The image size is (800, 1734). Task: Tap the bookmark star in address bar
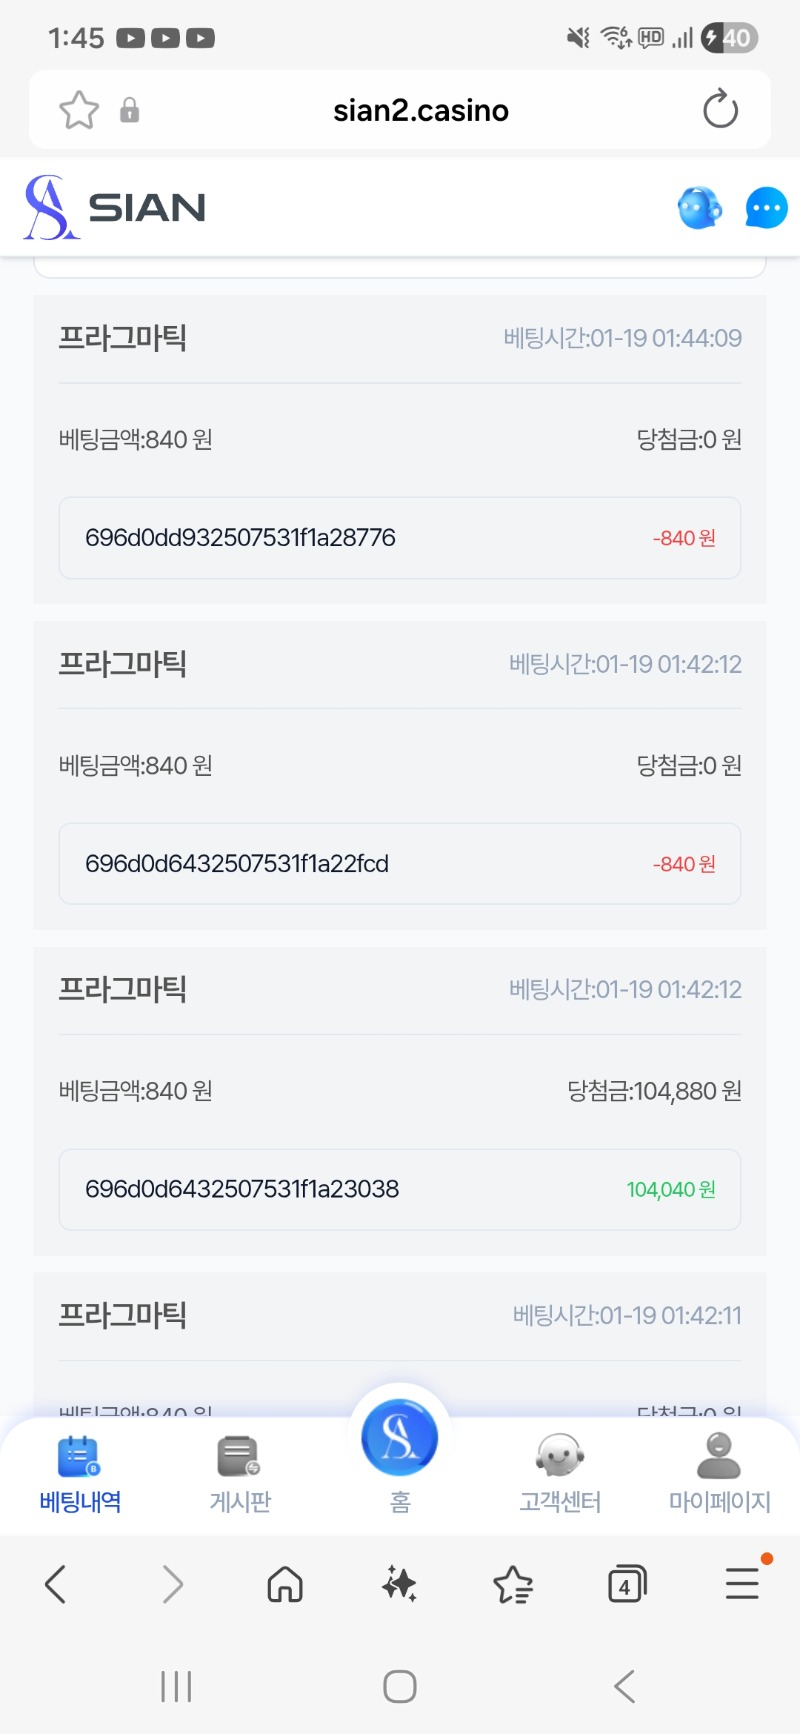click(79, 110)
